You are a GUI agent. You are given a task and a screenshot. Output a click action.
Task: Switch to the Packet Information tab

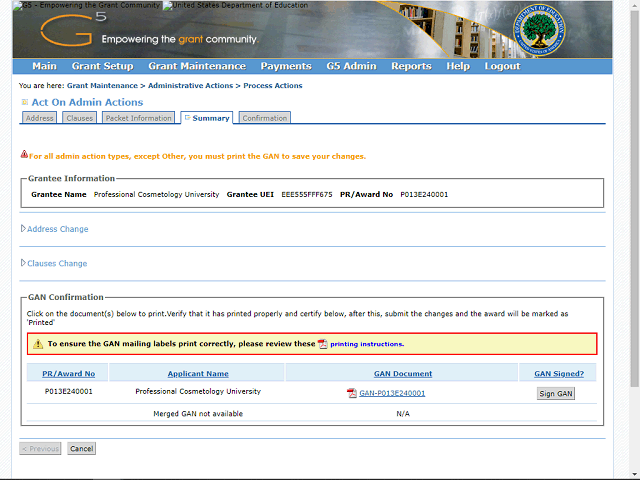pos(139,118)
